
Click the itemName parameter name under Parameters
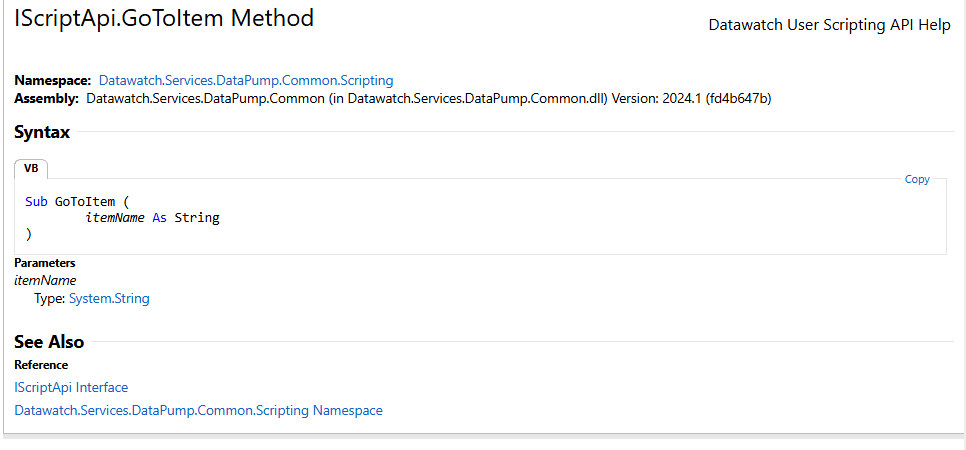tap(45, 280)
